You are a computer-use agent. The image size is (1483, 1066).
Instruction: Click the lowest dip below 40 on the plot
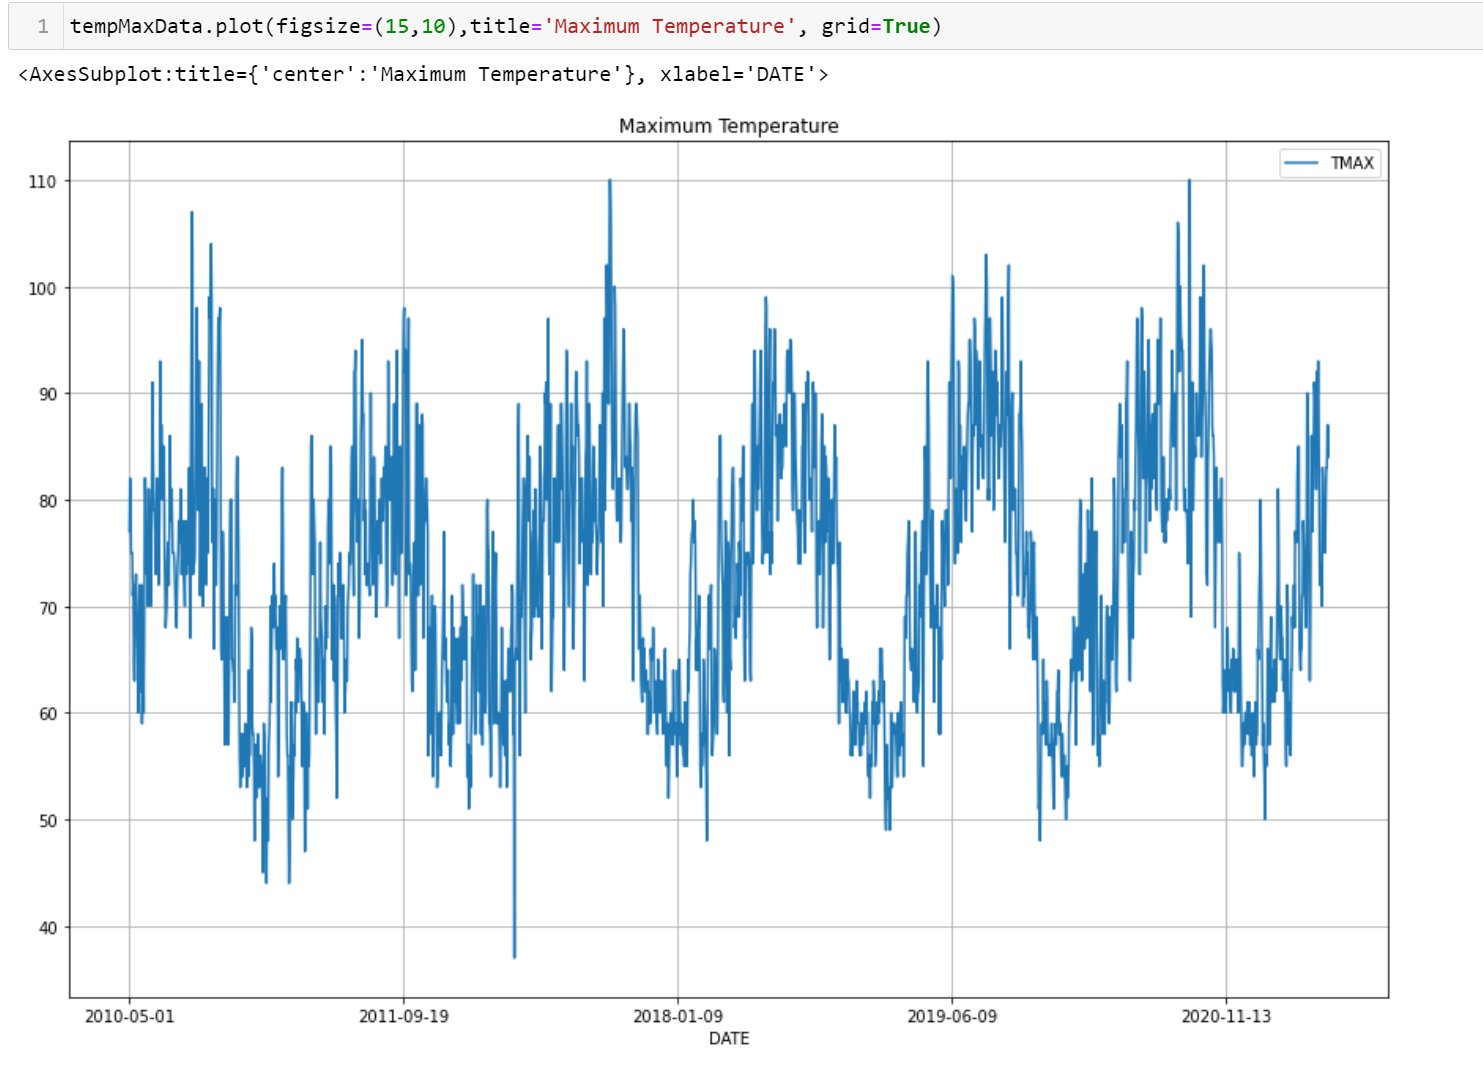click(514, 955)
